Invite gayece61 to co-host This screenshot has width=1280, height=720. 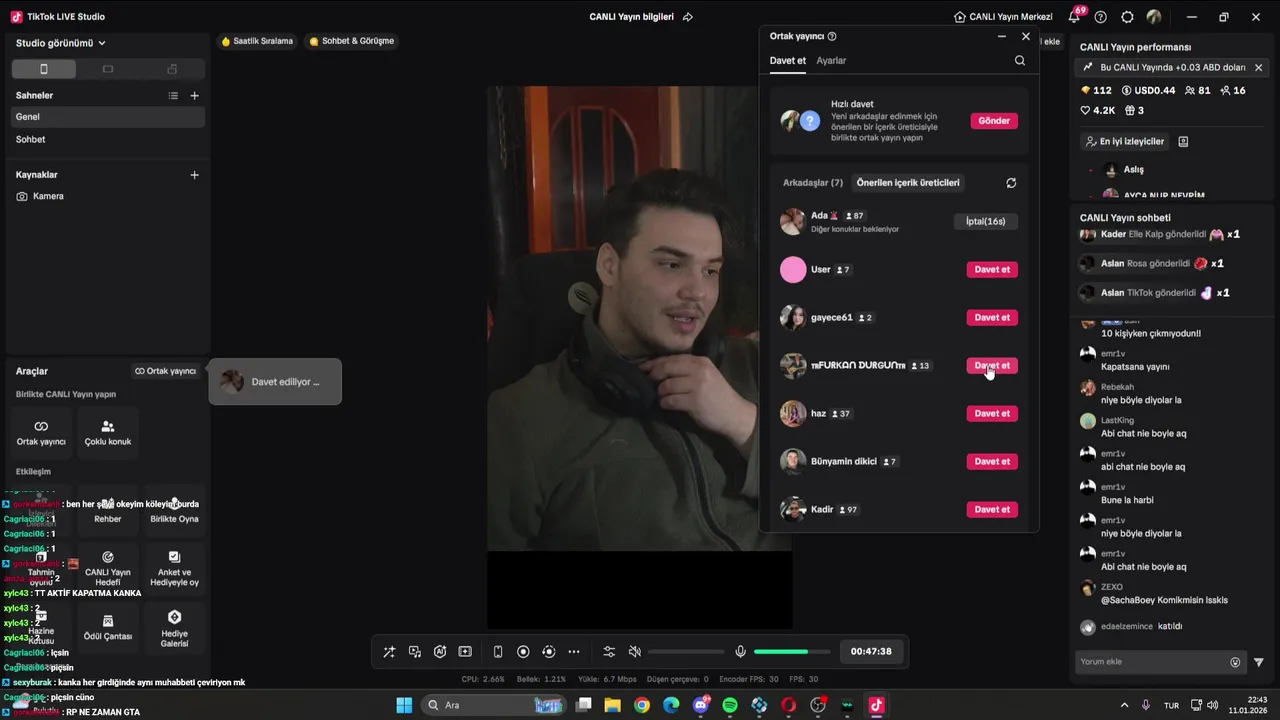(992, 317)
